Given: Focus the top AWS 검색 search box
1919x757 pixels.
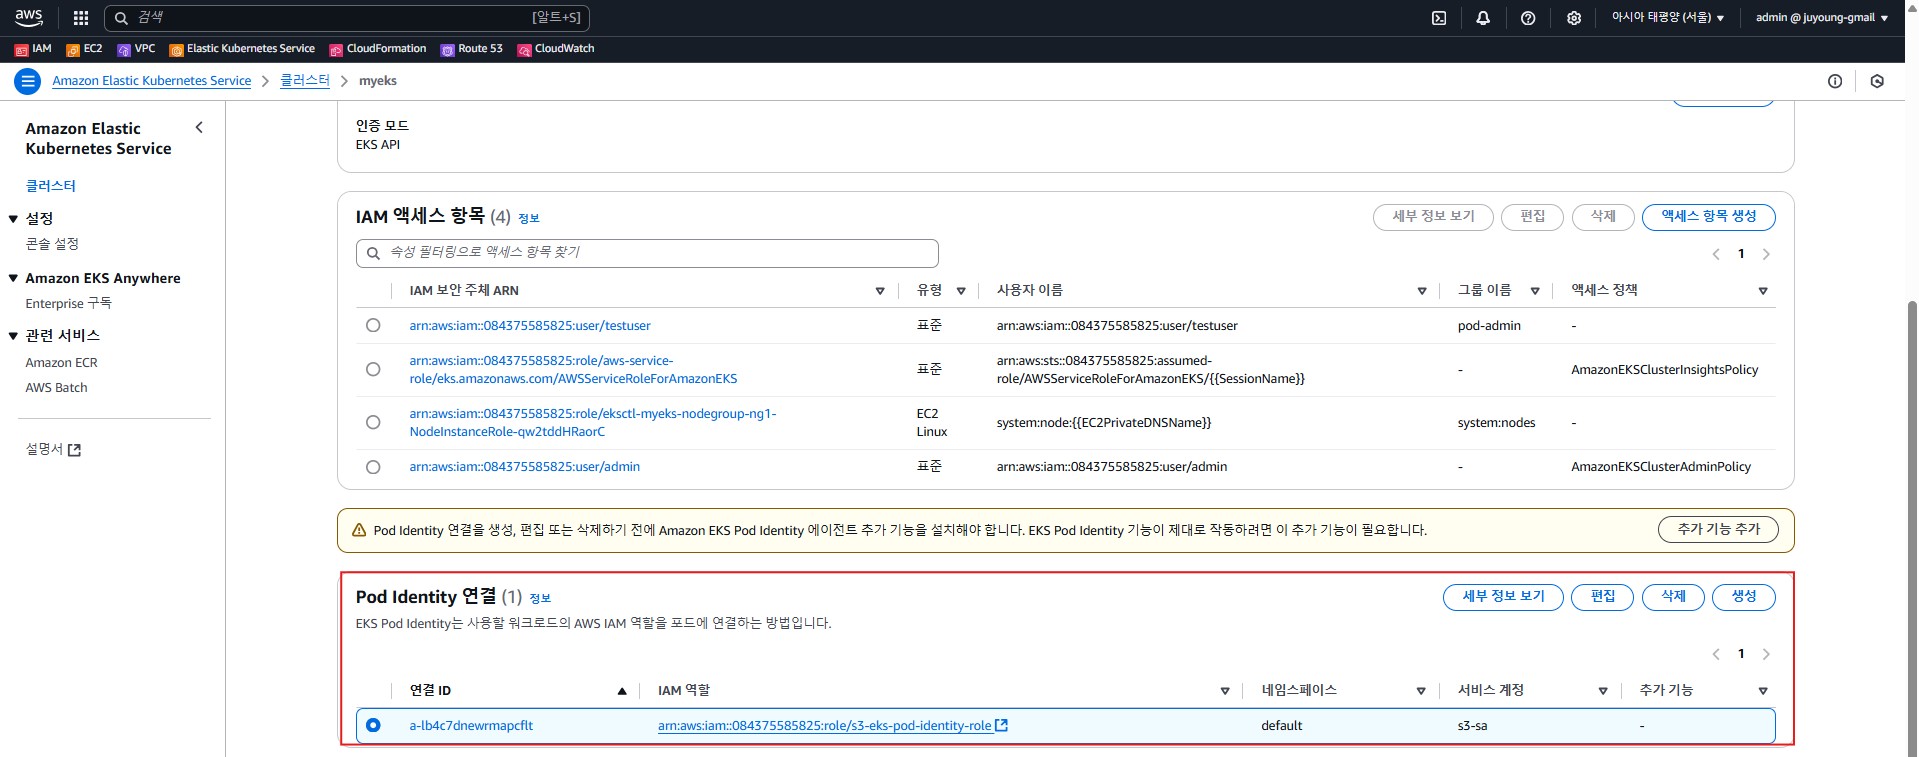Looking at the screenshot, I should click(347, 18).
